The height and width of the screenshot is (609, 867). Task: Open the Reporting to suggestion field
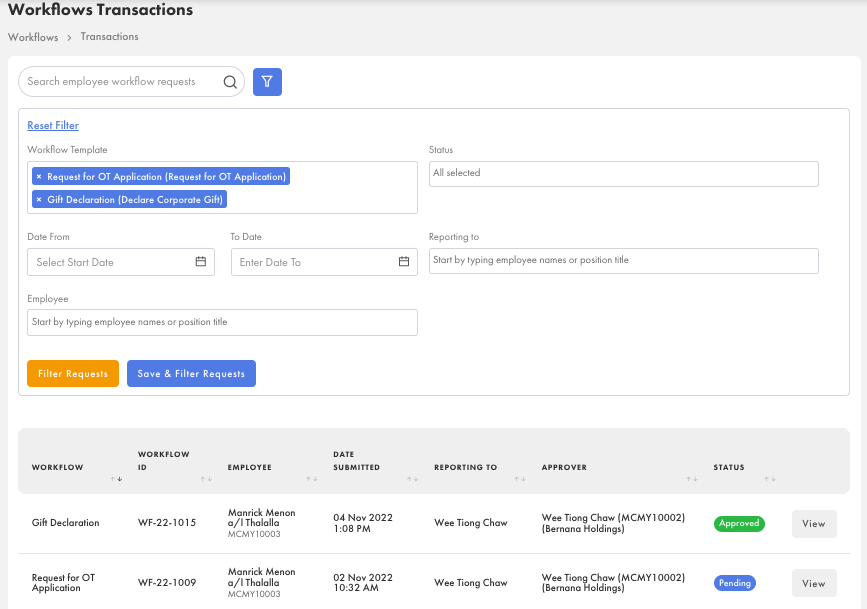pos(623,262)
